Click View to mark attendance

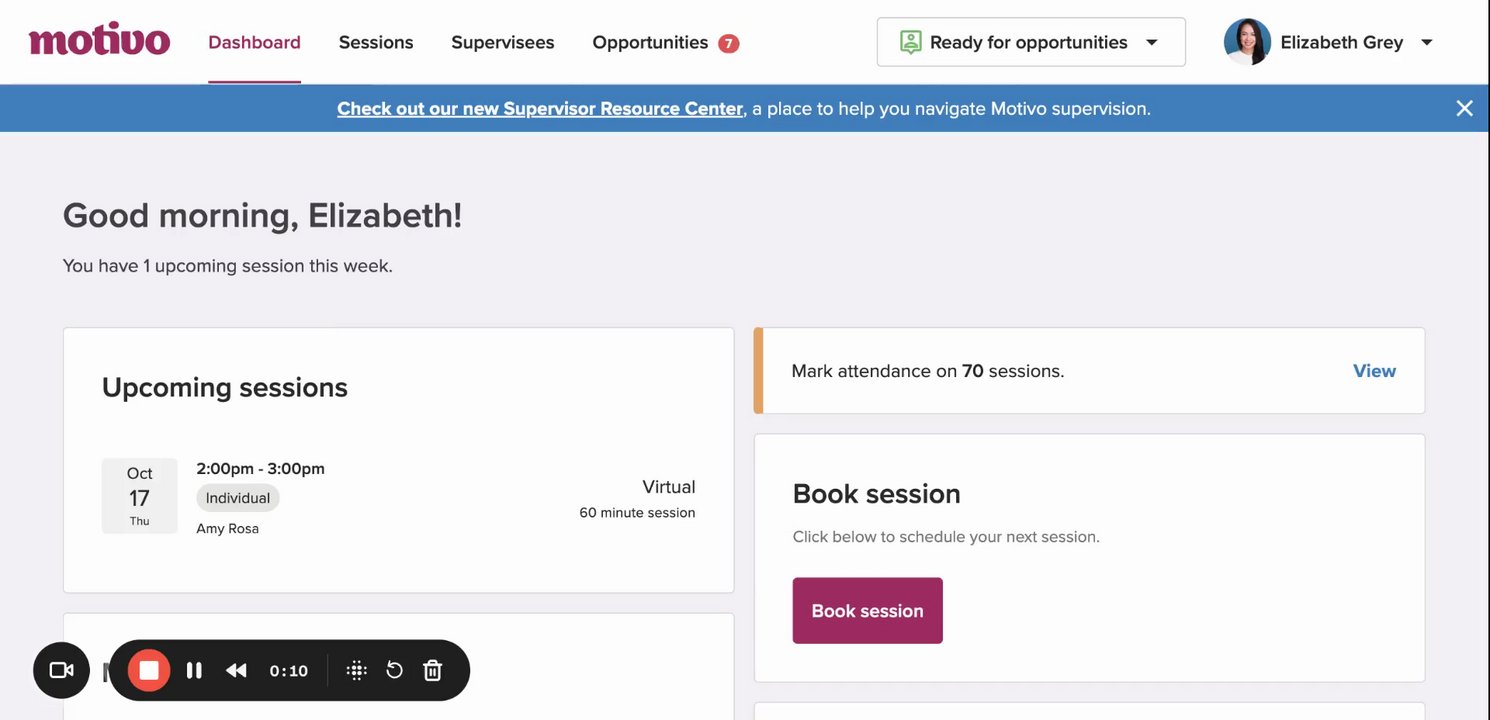point(1374,371)
